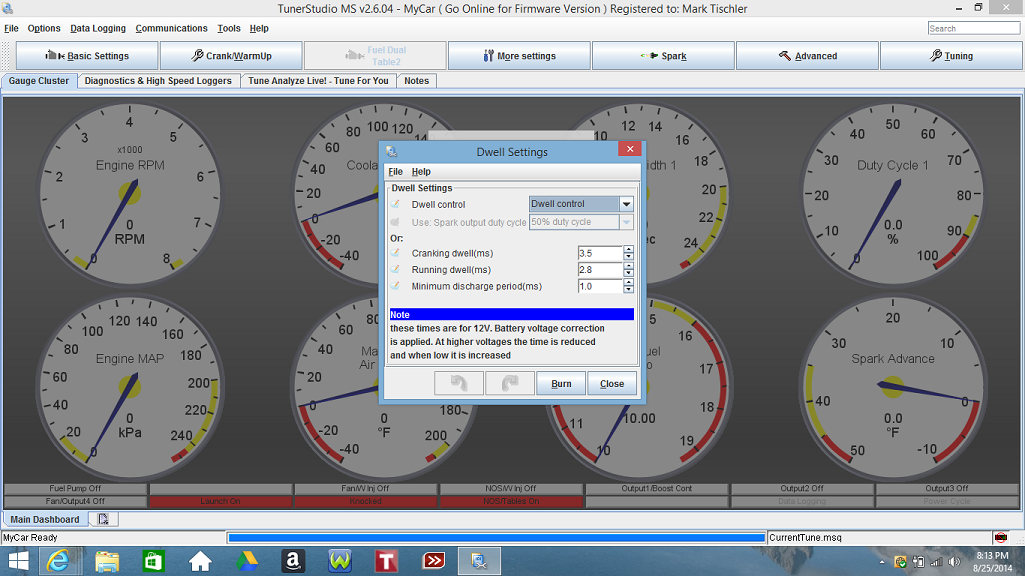Switch to TunerStudio in the taskbar
This screenshot has width=1025, height=576.
point(479,561)
